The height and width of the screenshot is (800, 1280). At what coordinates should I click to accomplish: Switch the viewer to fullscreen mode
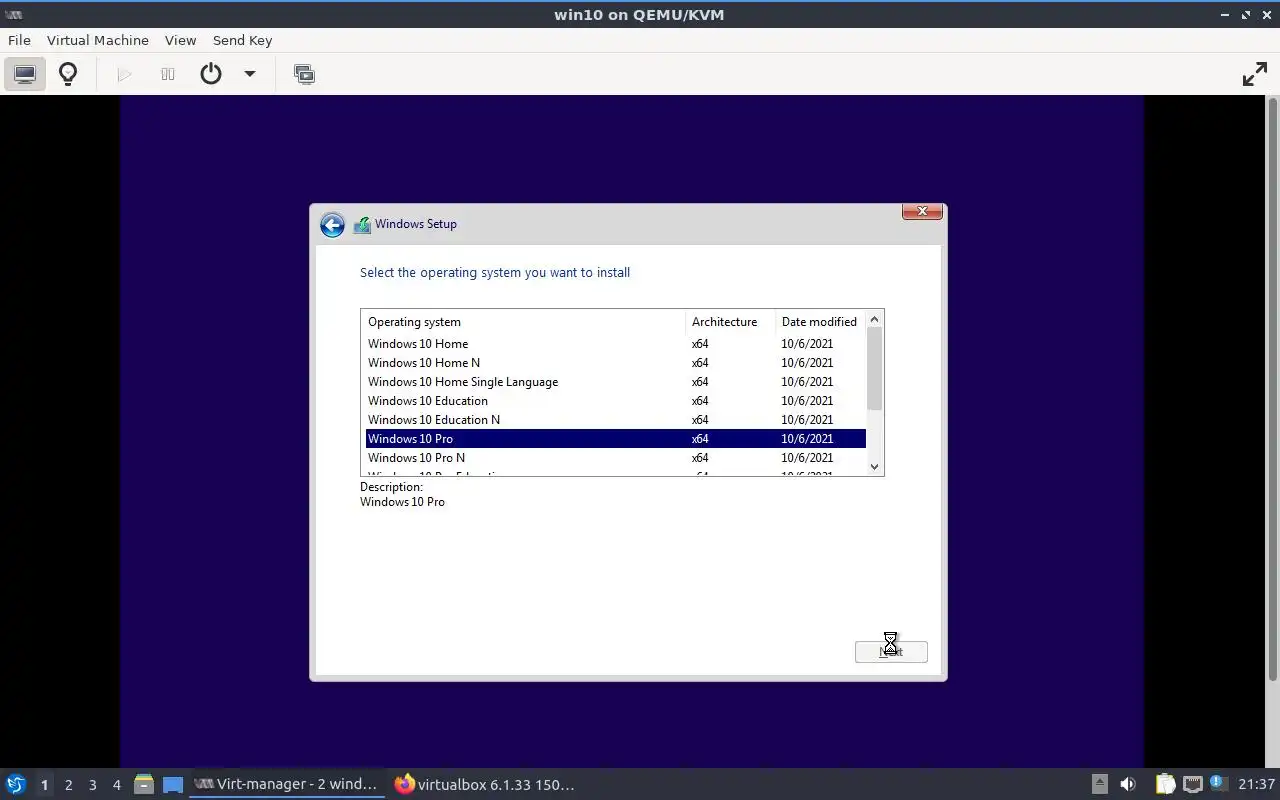tap(1255, 74)
